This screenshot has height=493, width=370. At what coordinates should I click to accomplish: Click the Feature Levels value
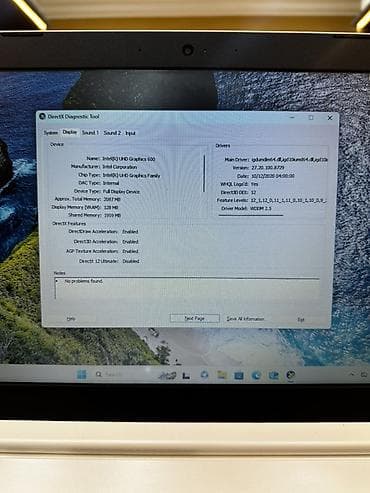tap(288, 200)
